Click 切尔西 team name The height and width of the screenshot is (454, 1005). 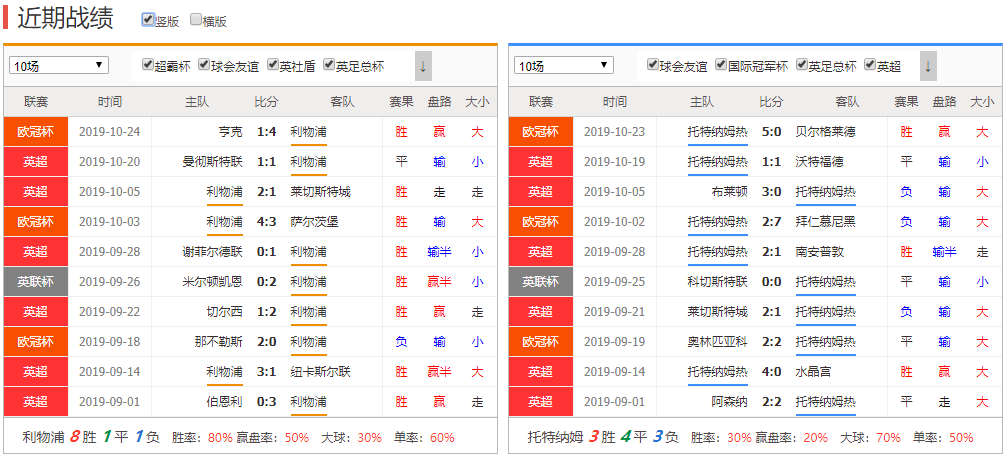pyautogui.click(x=225, y=312)
